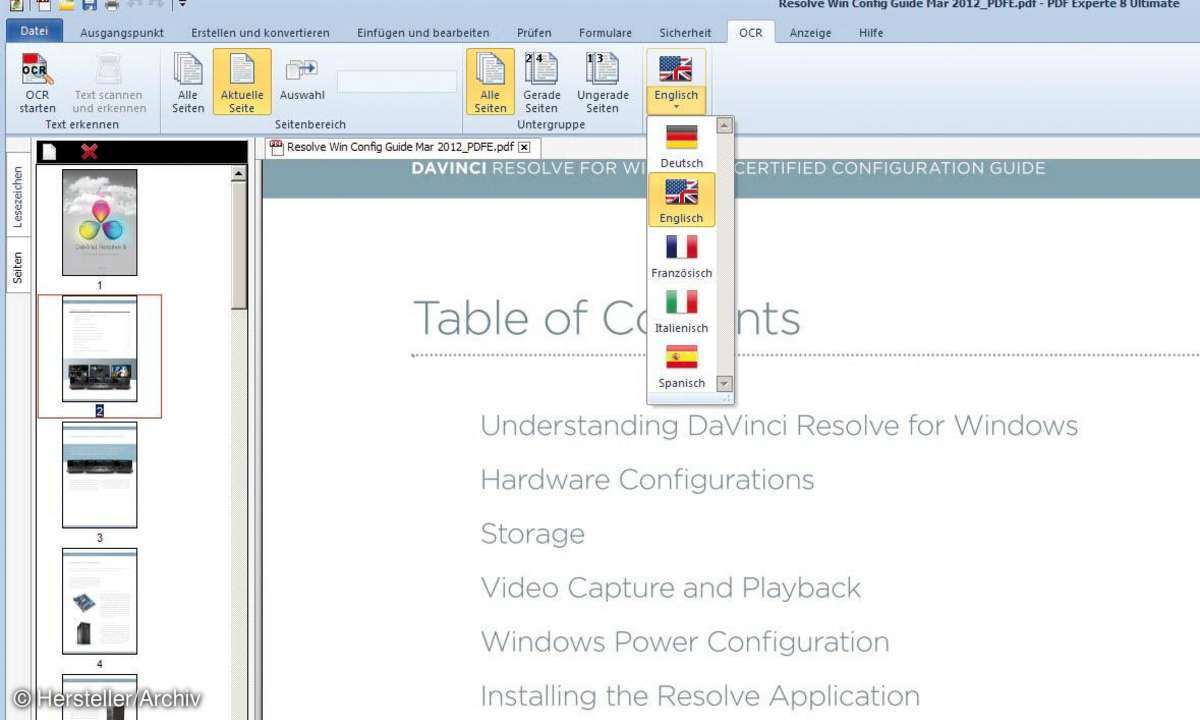Switch to Erstellen und konvertieren tab
The height and width of the screenshot is (720, 1200).
[260, 33]
